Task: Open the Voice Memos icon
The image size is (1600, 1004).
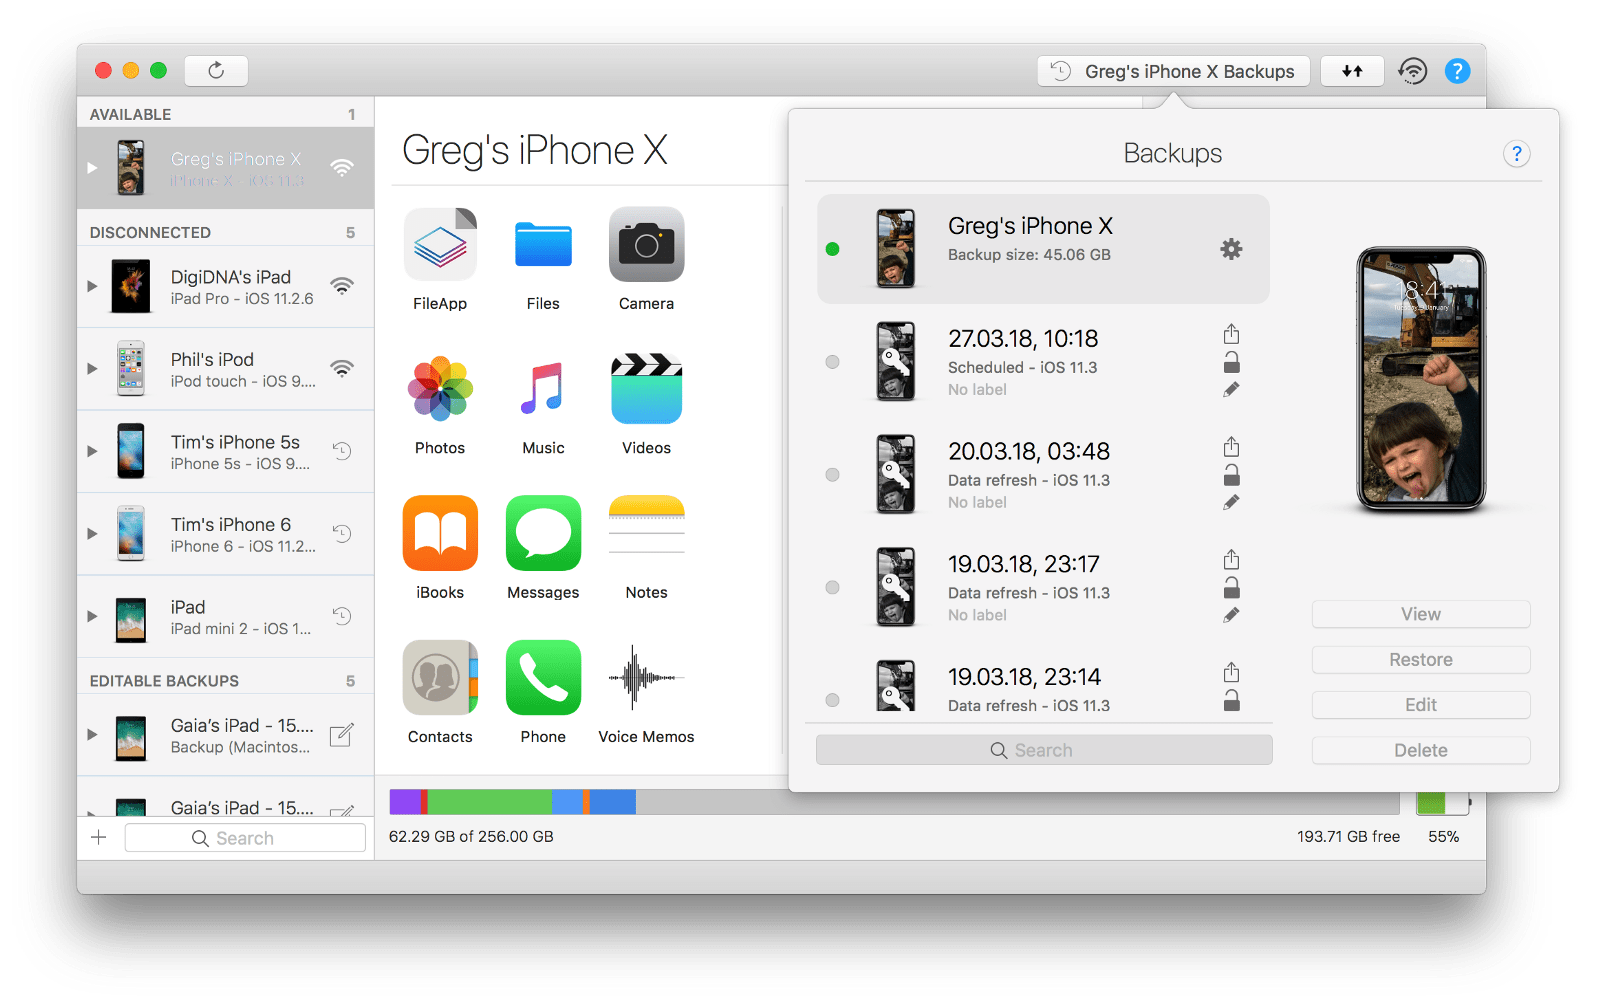Action: tap(646, 678)
